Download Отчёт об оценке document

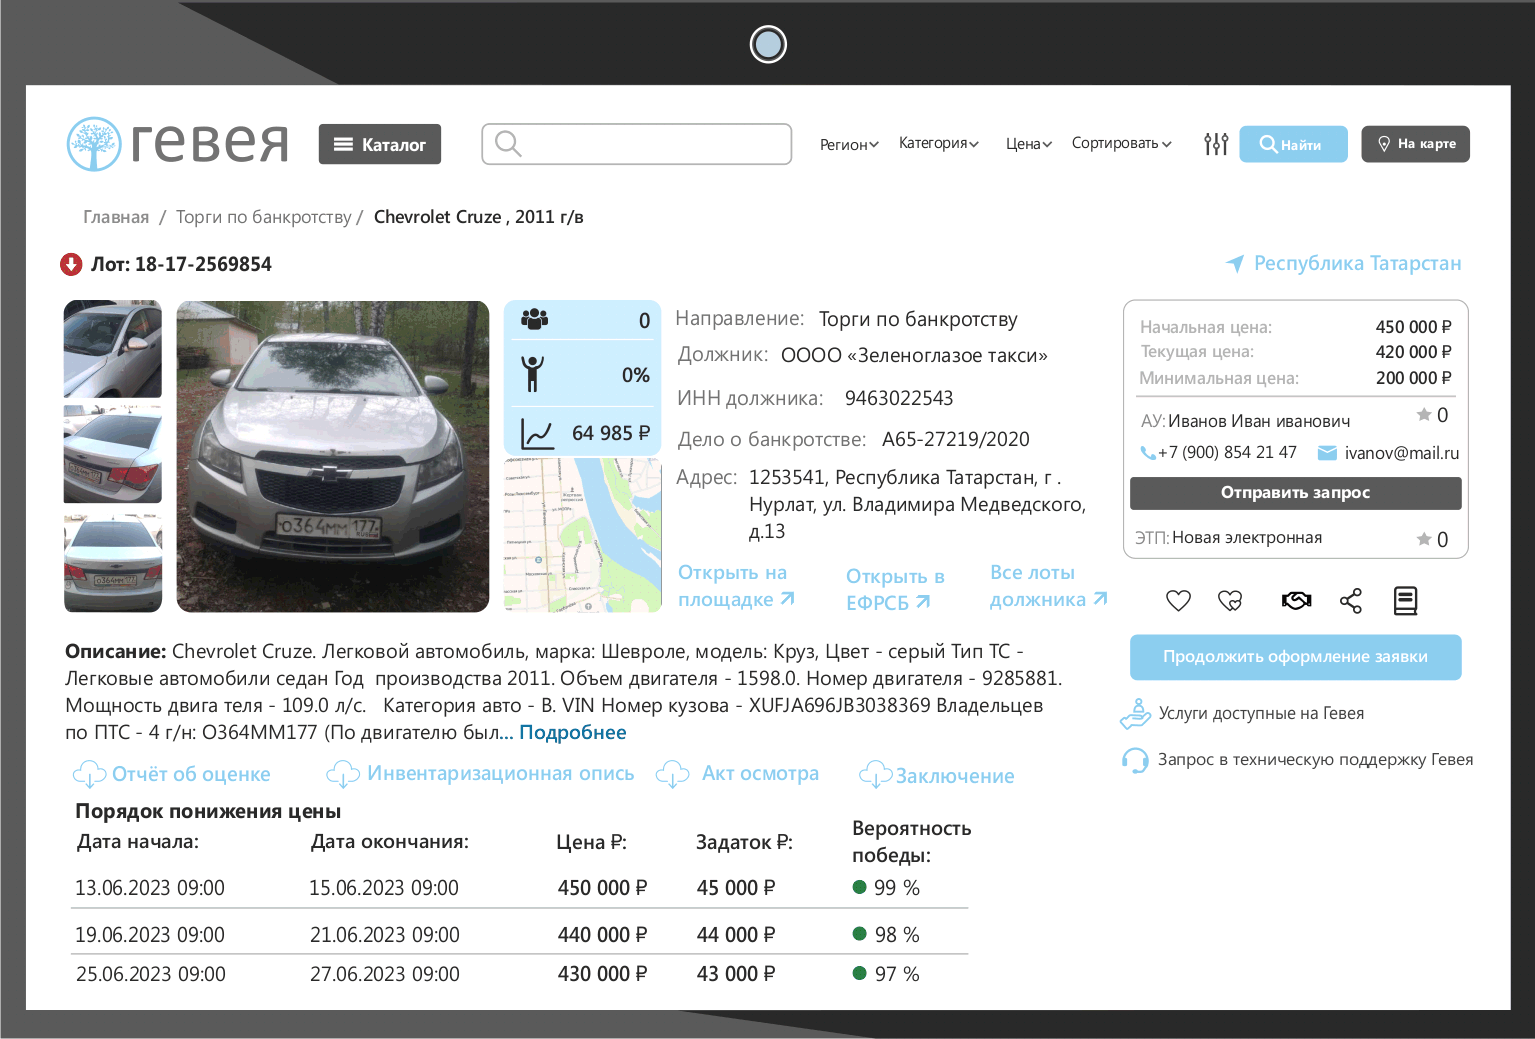[172, 774]
